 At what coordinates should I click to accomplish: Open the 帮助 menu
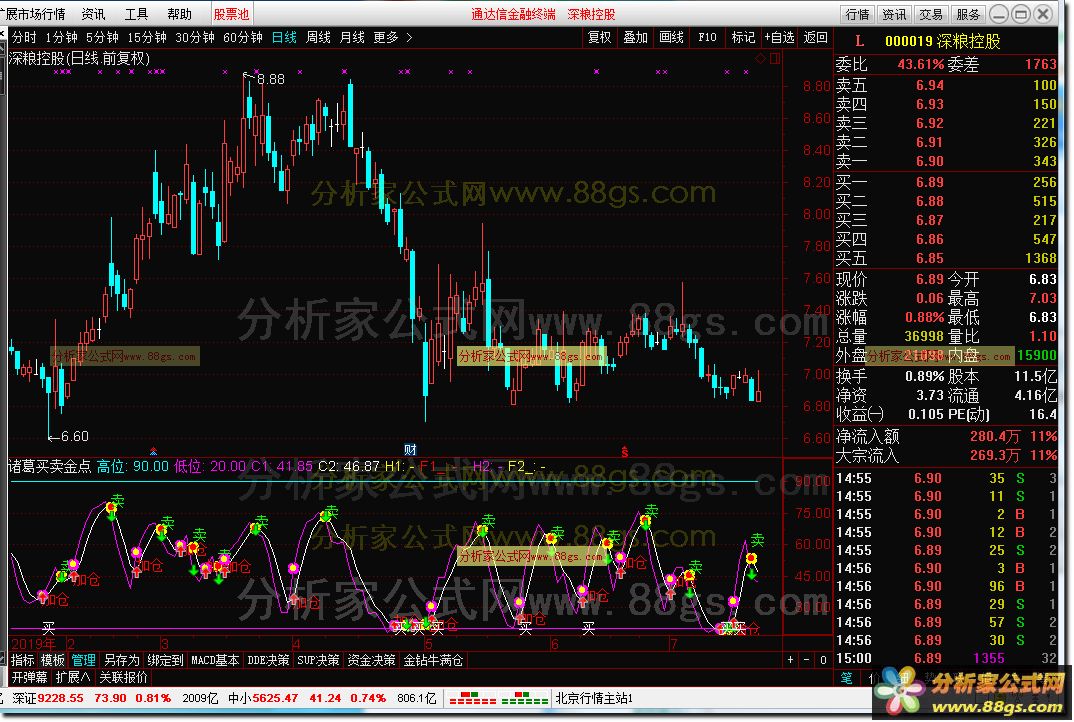click(x=179, y=14)
